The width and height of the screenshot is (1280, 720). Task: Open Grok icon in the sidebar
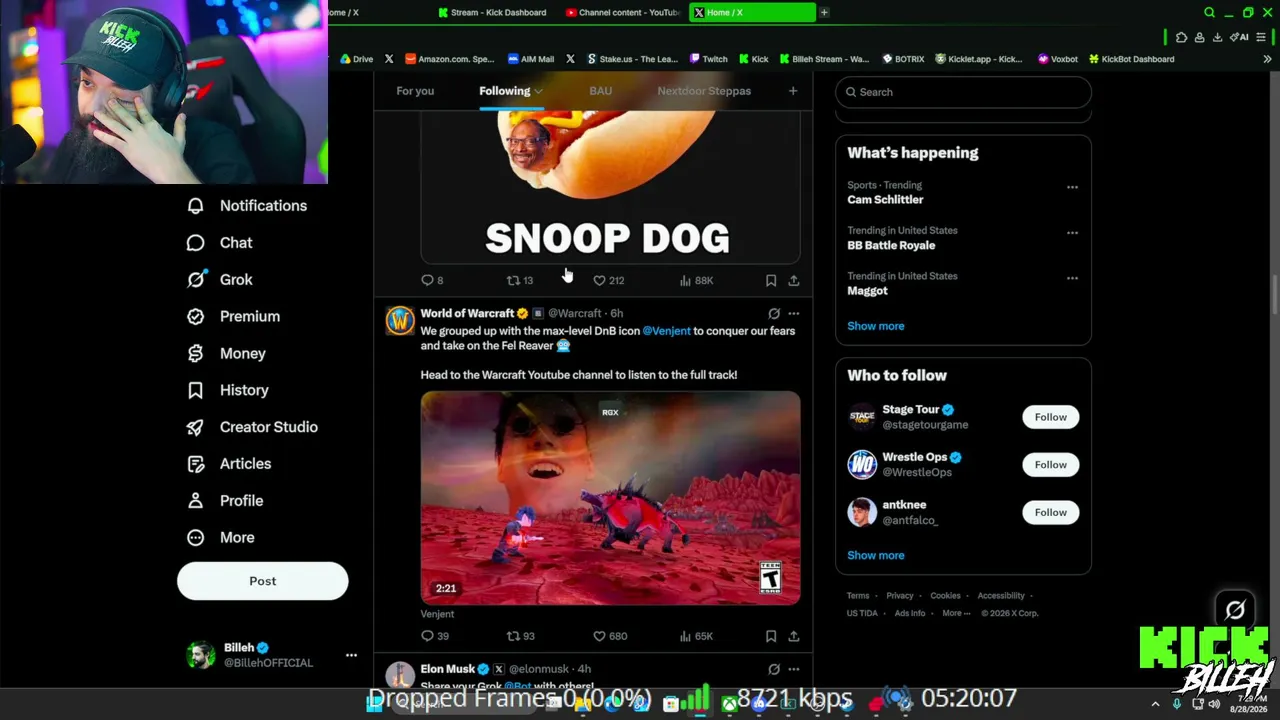point(196,280)
